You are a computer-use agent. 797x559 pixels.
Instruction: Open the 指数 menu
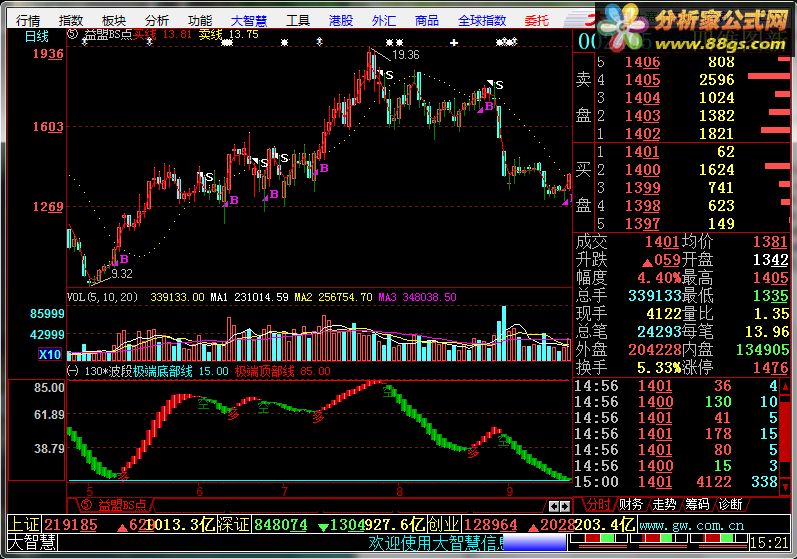[71, 20]
